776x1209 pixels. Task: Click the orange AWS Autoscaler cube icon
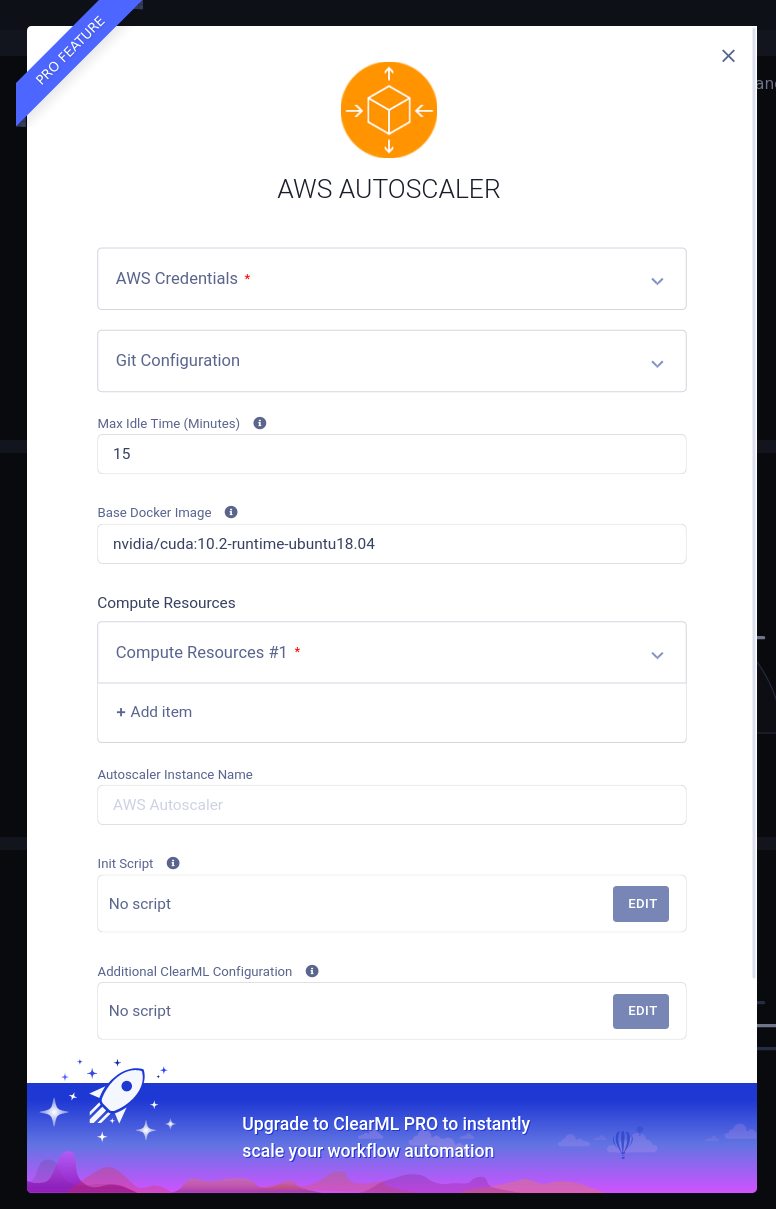click(x=389, y=110)
